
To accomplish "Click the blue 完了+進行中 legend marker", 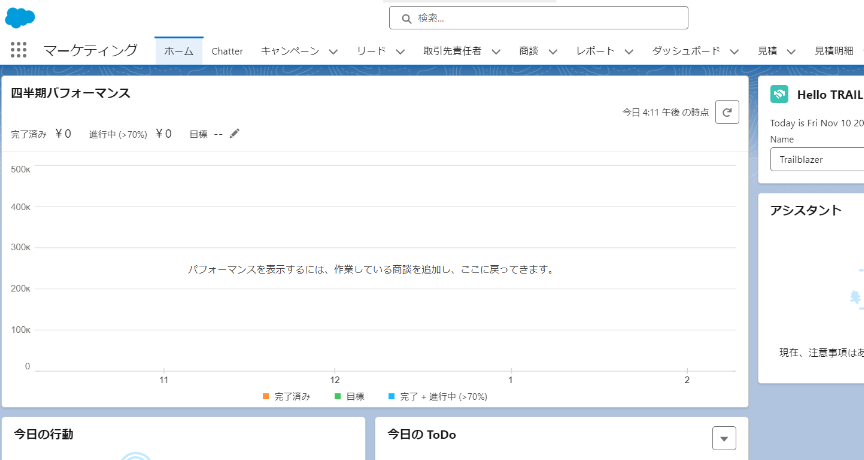I will pyautogui.click(x=391, y=396).
